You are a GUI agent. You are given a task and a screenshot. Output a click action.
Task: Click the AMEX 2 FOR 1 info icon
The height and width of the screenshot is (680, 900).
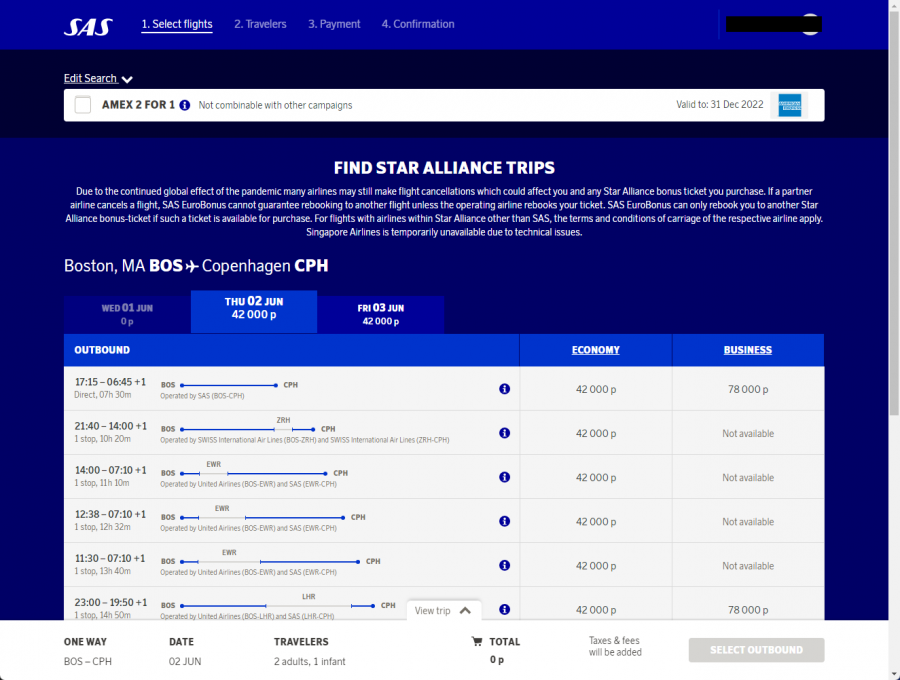tap(185, 105)
